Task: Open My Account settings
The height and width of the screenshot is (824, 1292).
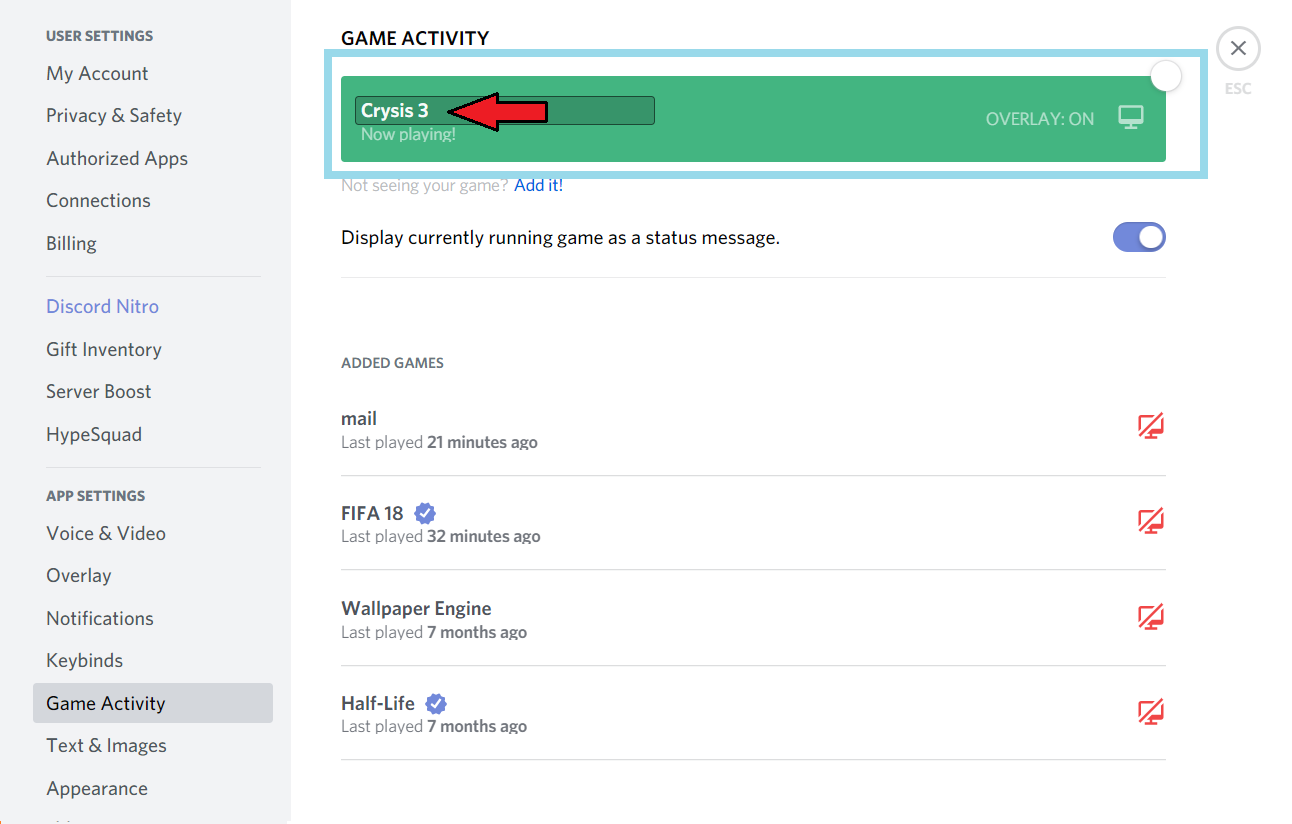Action: [96, 73]
